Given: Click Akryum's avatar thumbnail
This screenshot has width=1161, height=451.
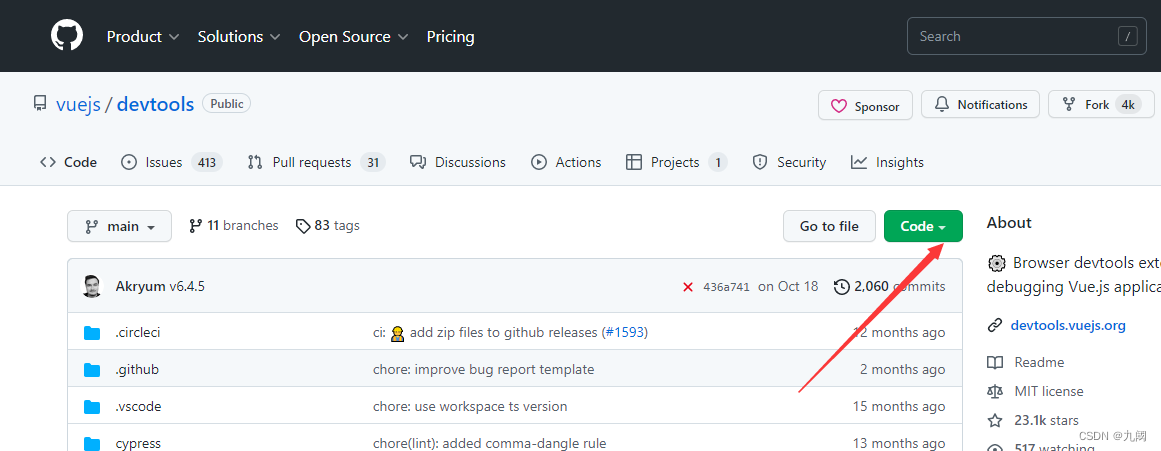Looking at the screenshot, I should (x=92, y=286).
